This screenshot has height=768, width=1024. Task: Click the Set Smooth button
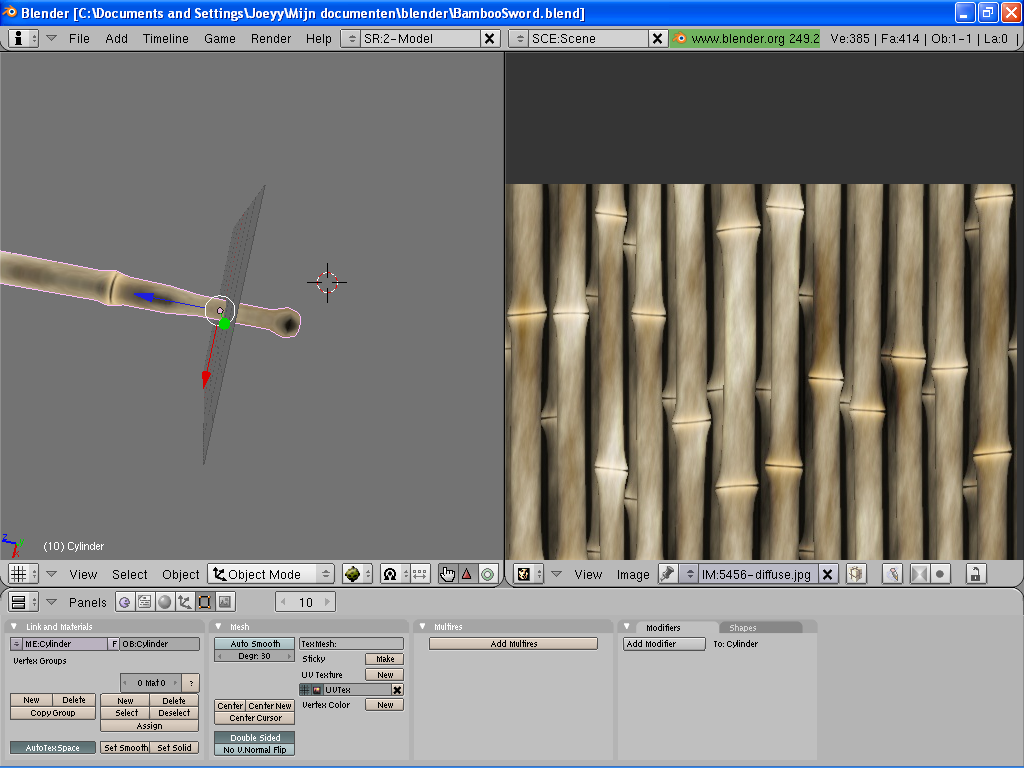(126, 748)
